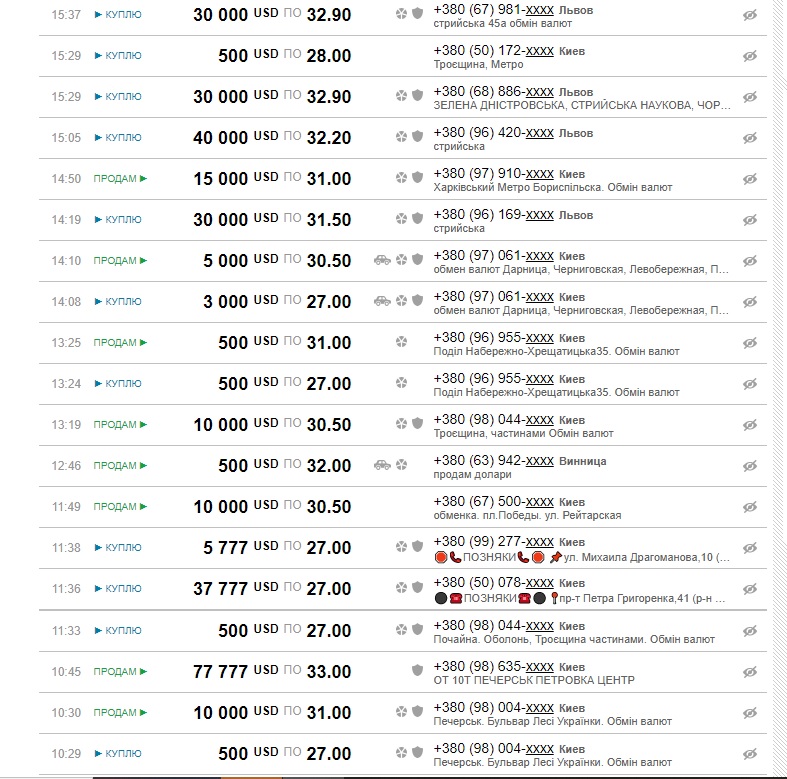
Task: Click the КУПЛЮ label in the 15:05 row
Action: 119,137
